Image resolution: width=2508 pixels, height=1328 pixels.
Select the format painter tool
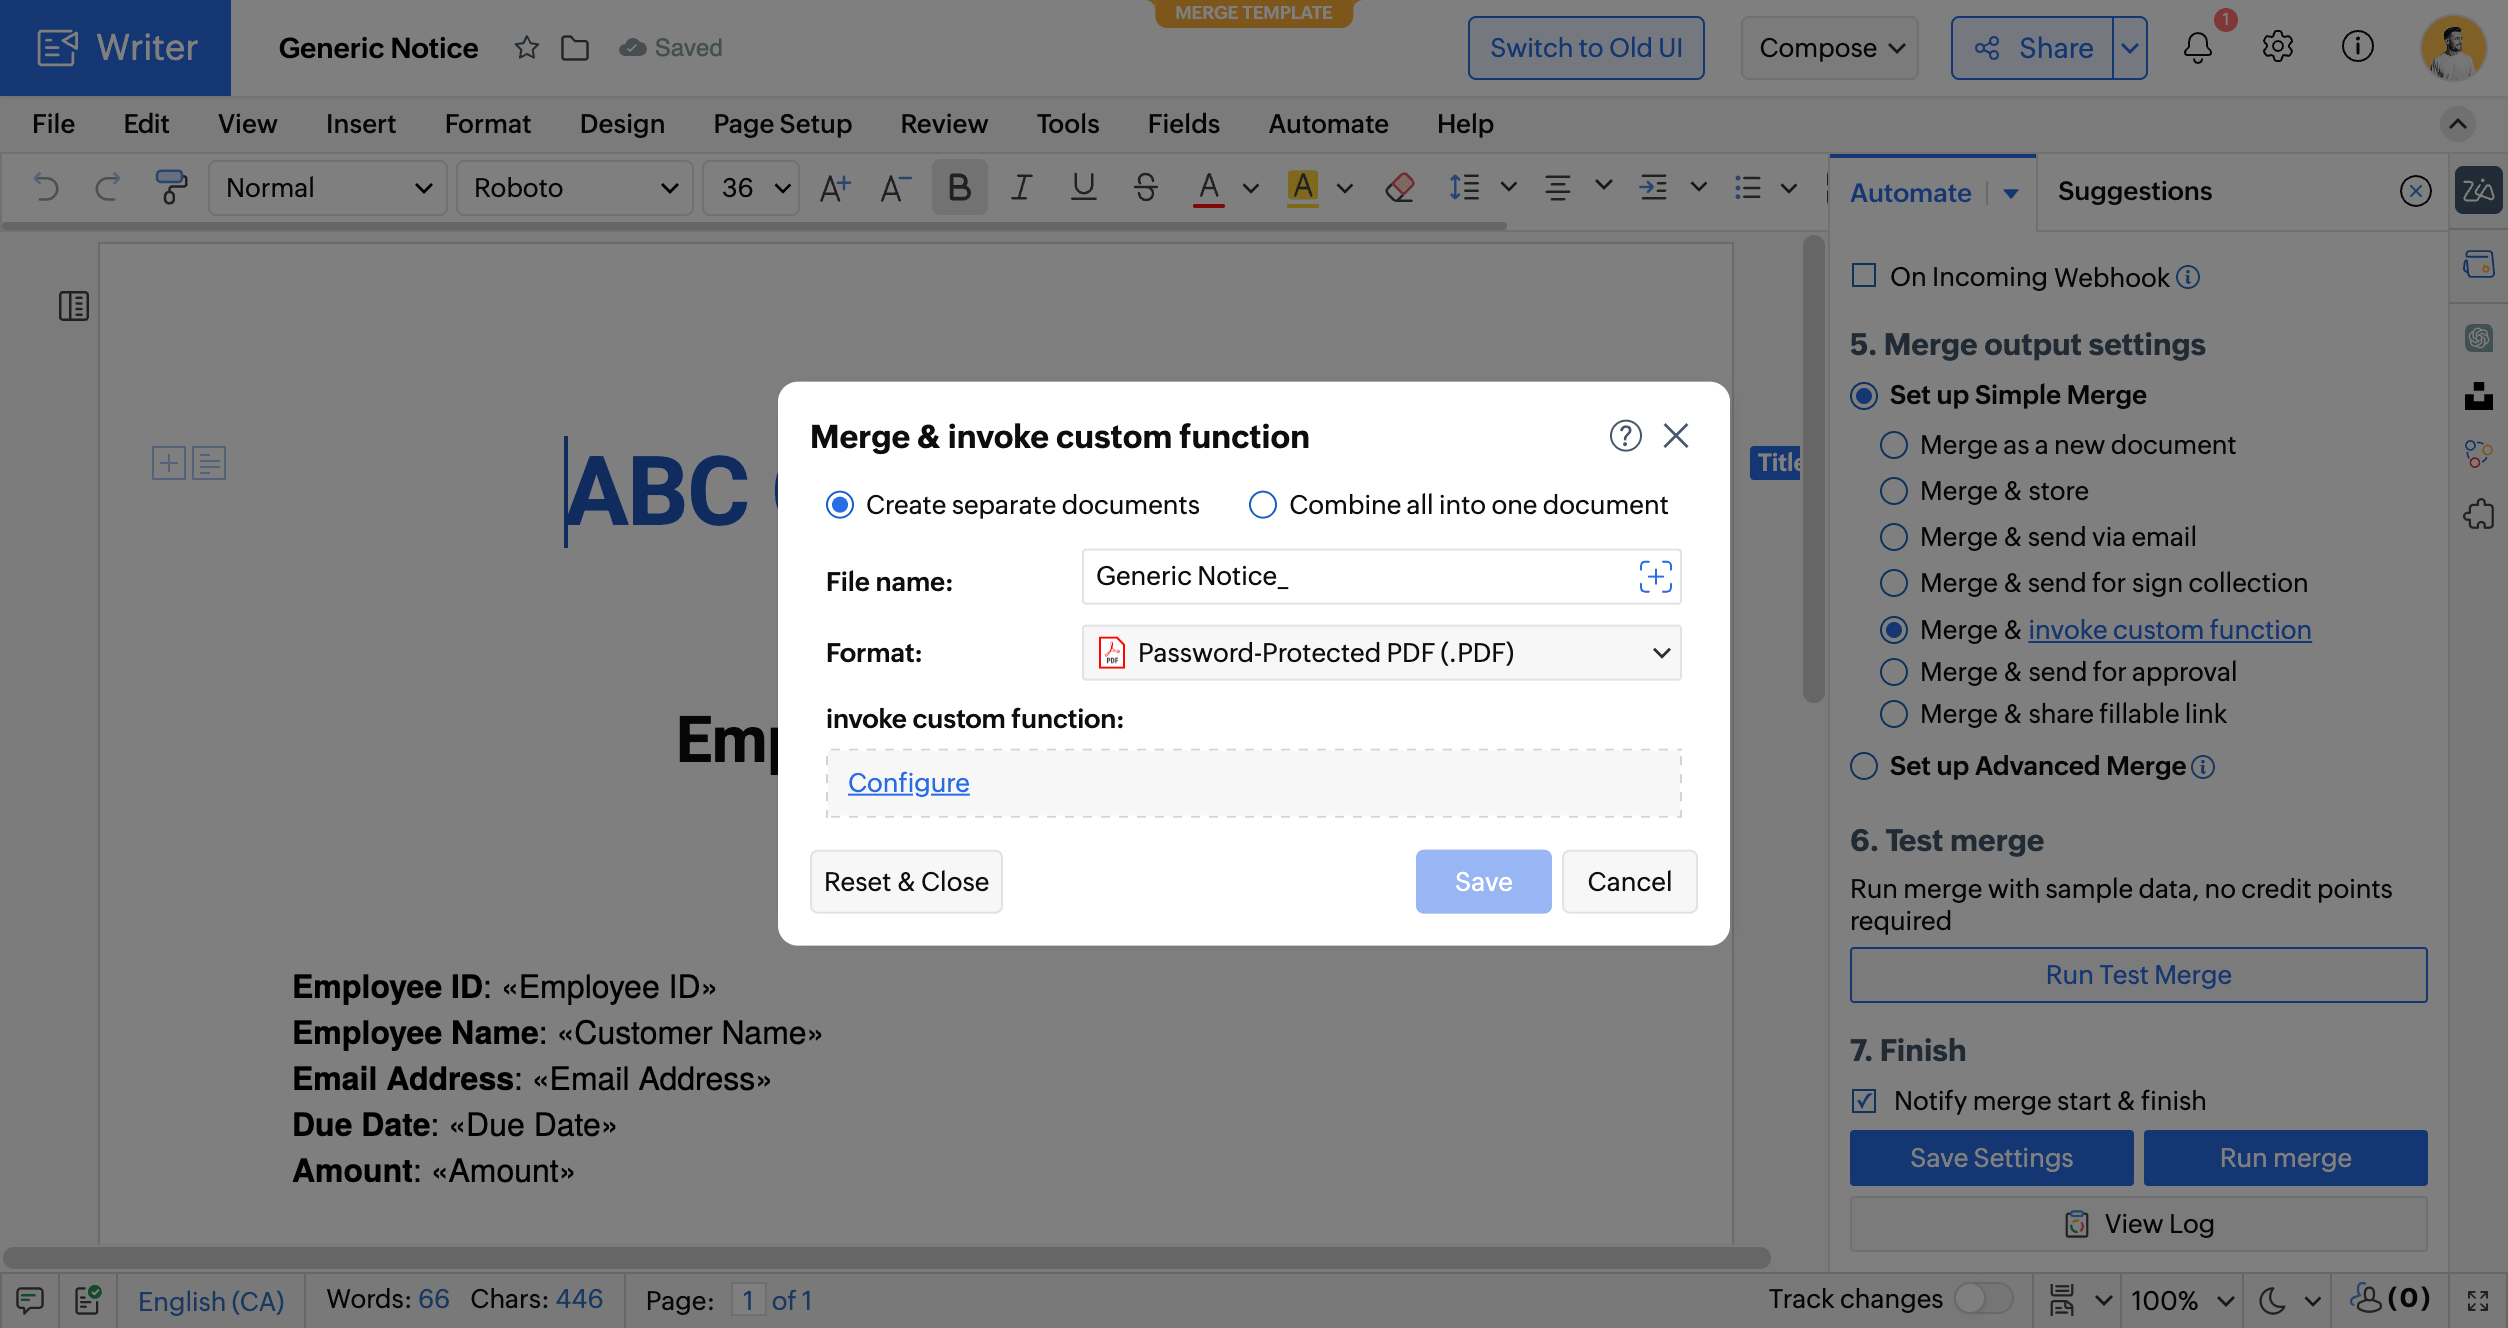pos(171,187)
